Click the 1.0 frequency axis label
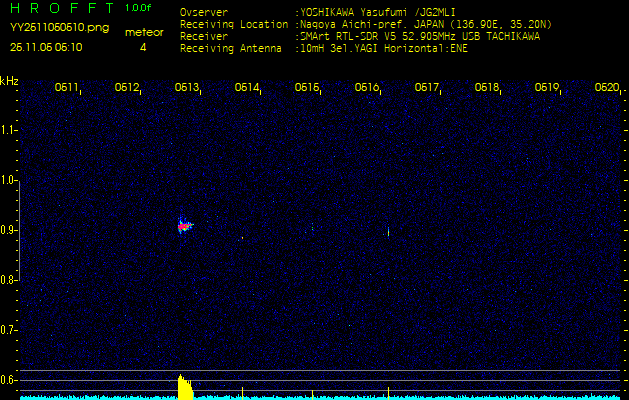This screenshot has height=400, width=629. [9, 180]
